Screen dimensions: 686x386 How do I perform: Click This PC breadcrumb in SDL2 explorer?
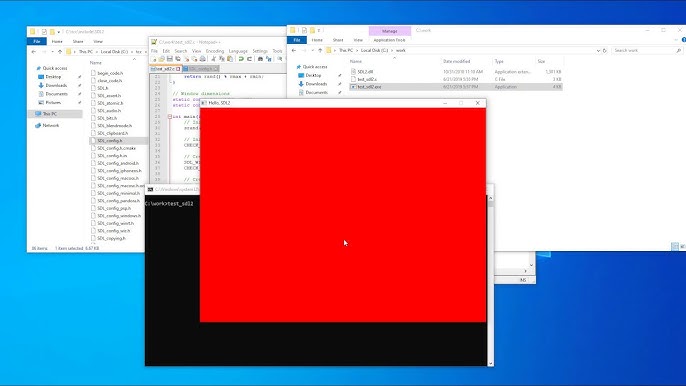[x=86, y=52]
